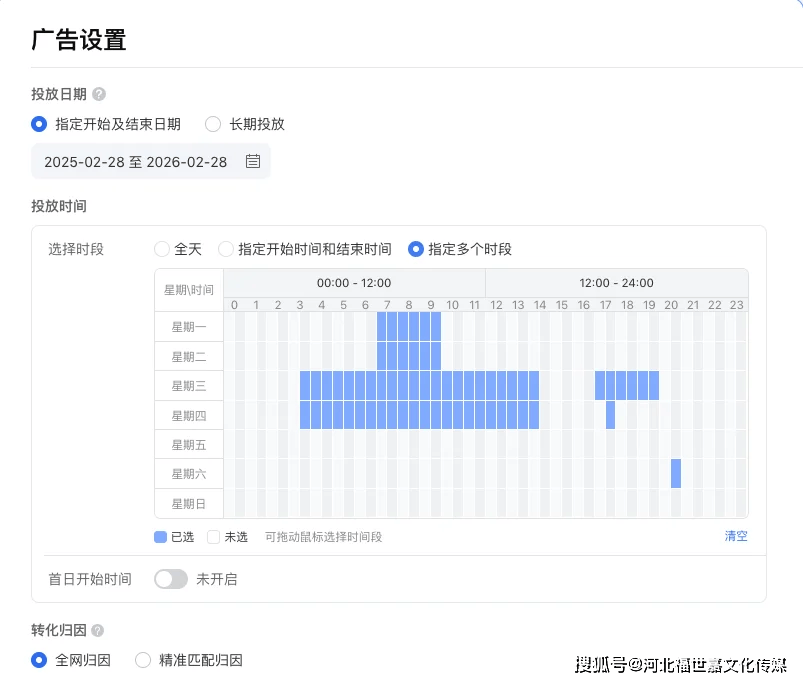
Task: Click the white 未选 legend swatch
Action: (x=213, y=537)
